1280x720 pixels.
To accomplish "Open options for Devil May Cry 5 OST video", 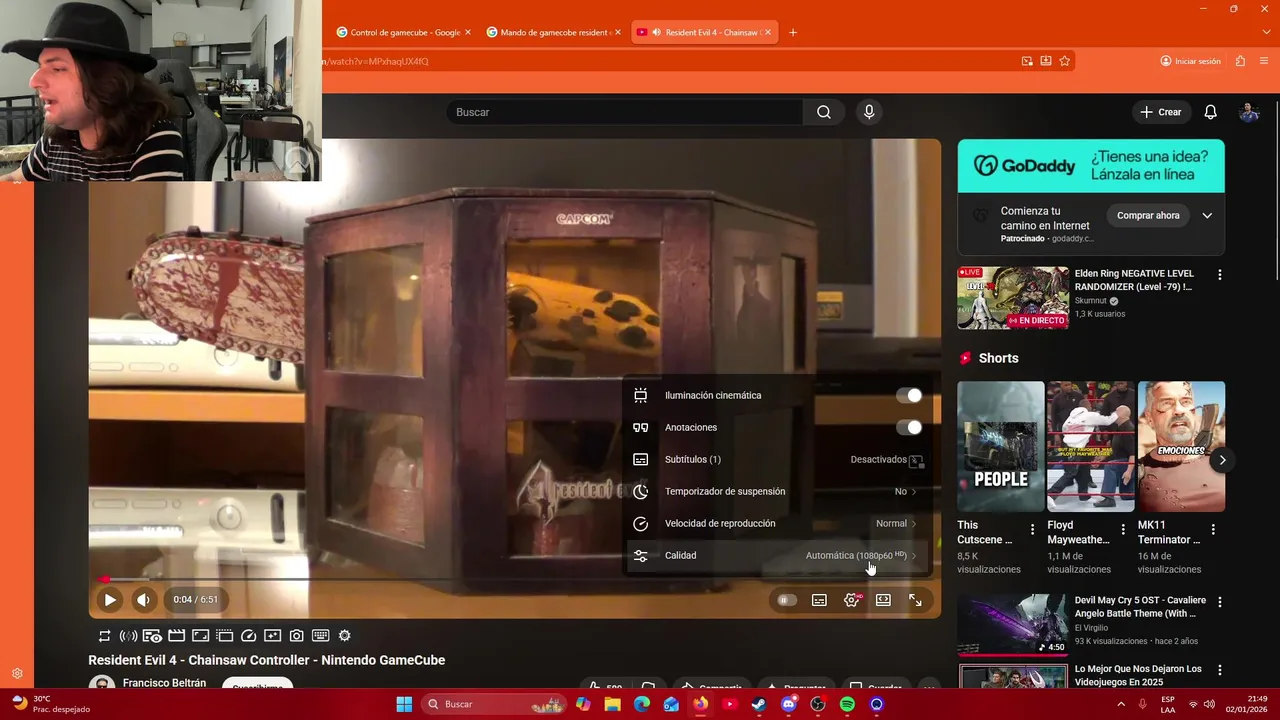I will (x=1219, y=602).
